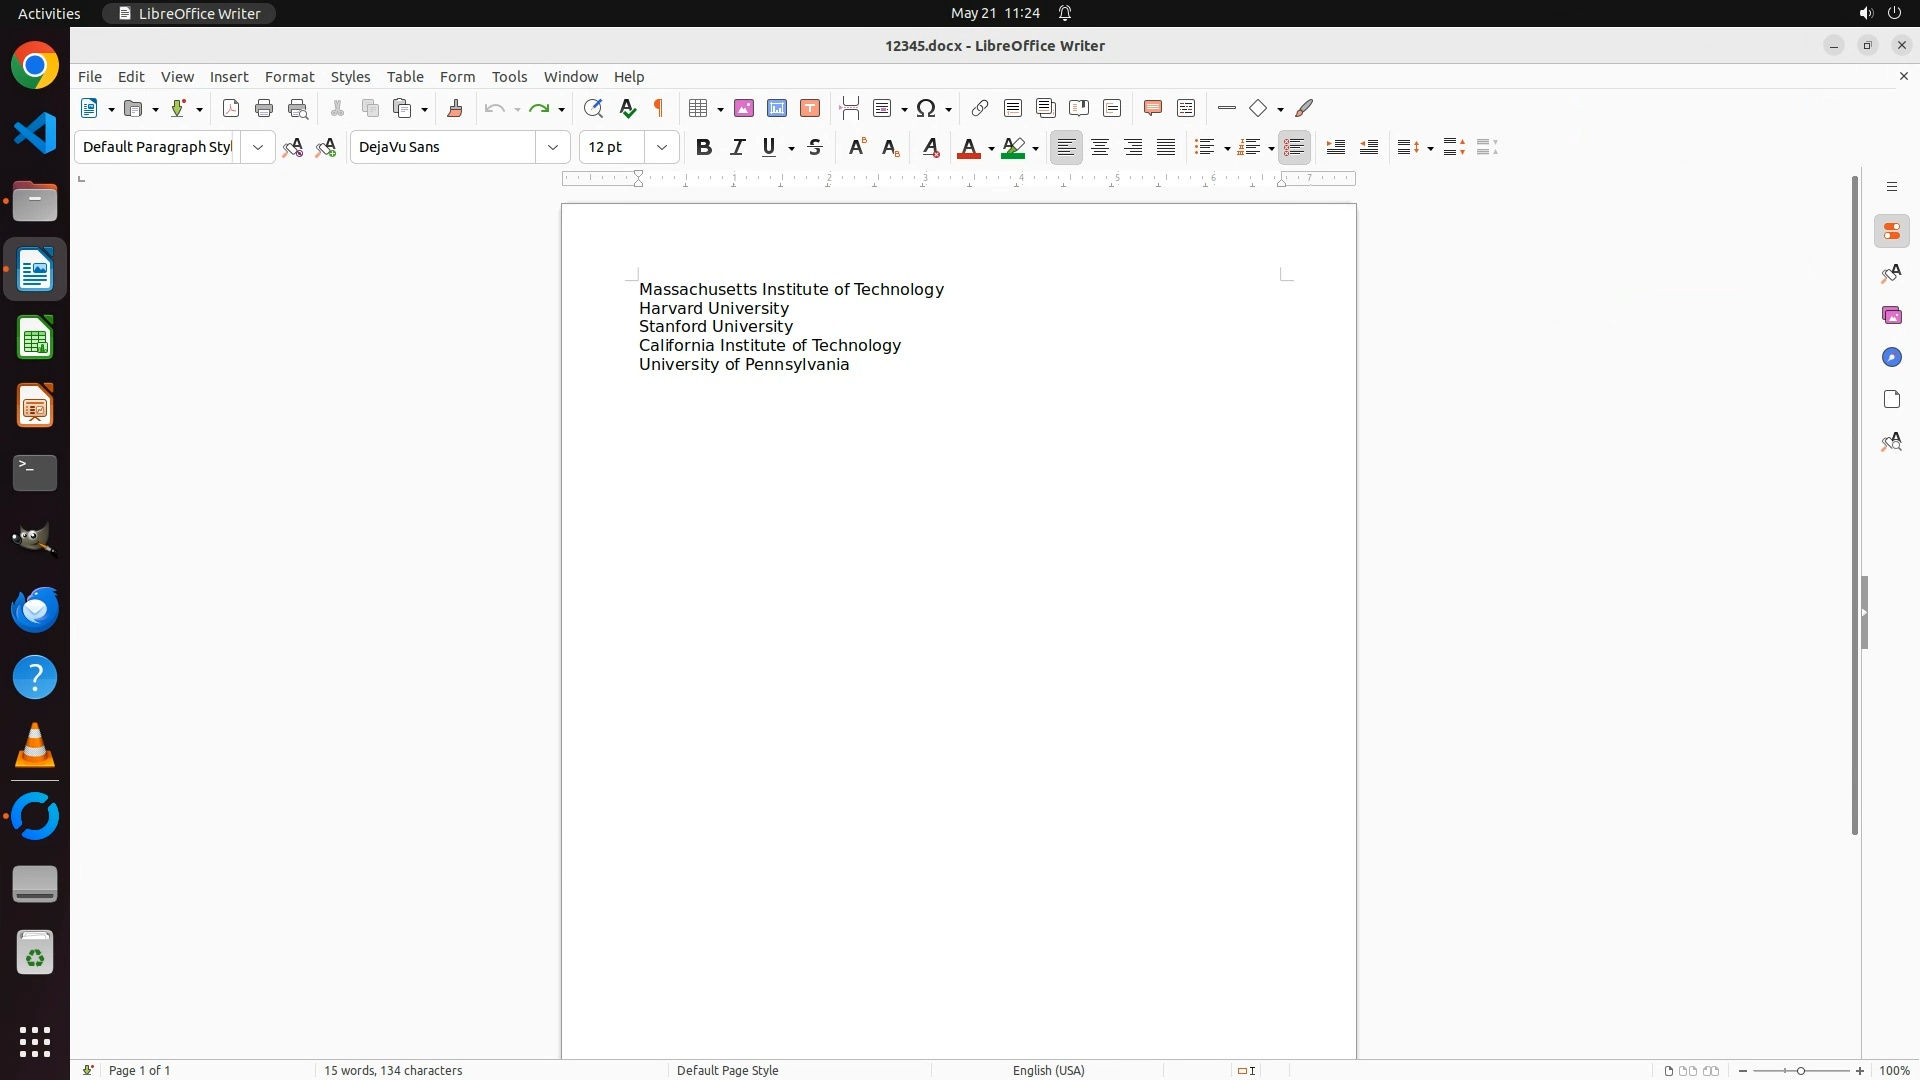The width and height of the screenshot is (1920, 1080).
Task: Open the Format menu
Action: click(289, 77)
